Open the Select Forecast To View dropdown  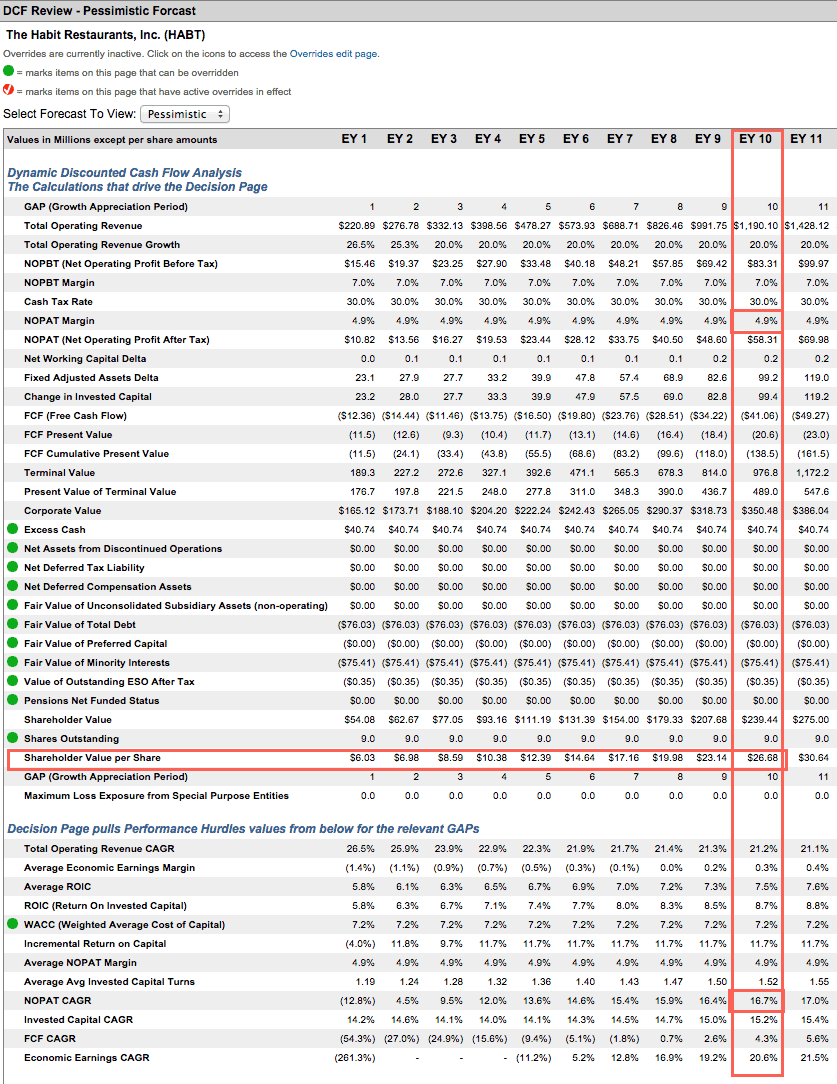(185, 114)
